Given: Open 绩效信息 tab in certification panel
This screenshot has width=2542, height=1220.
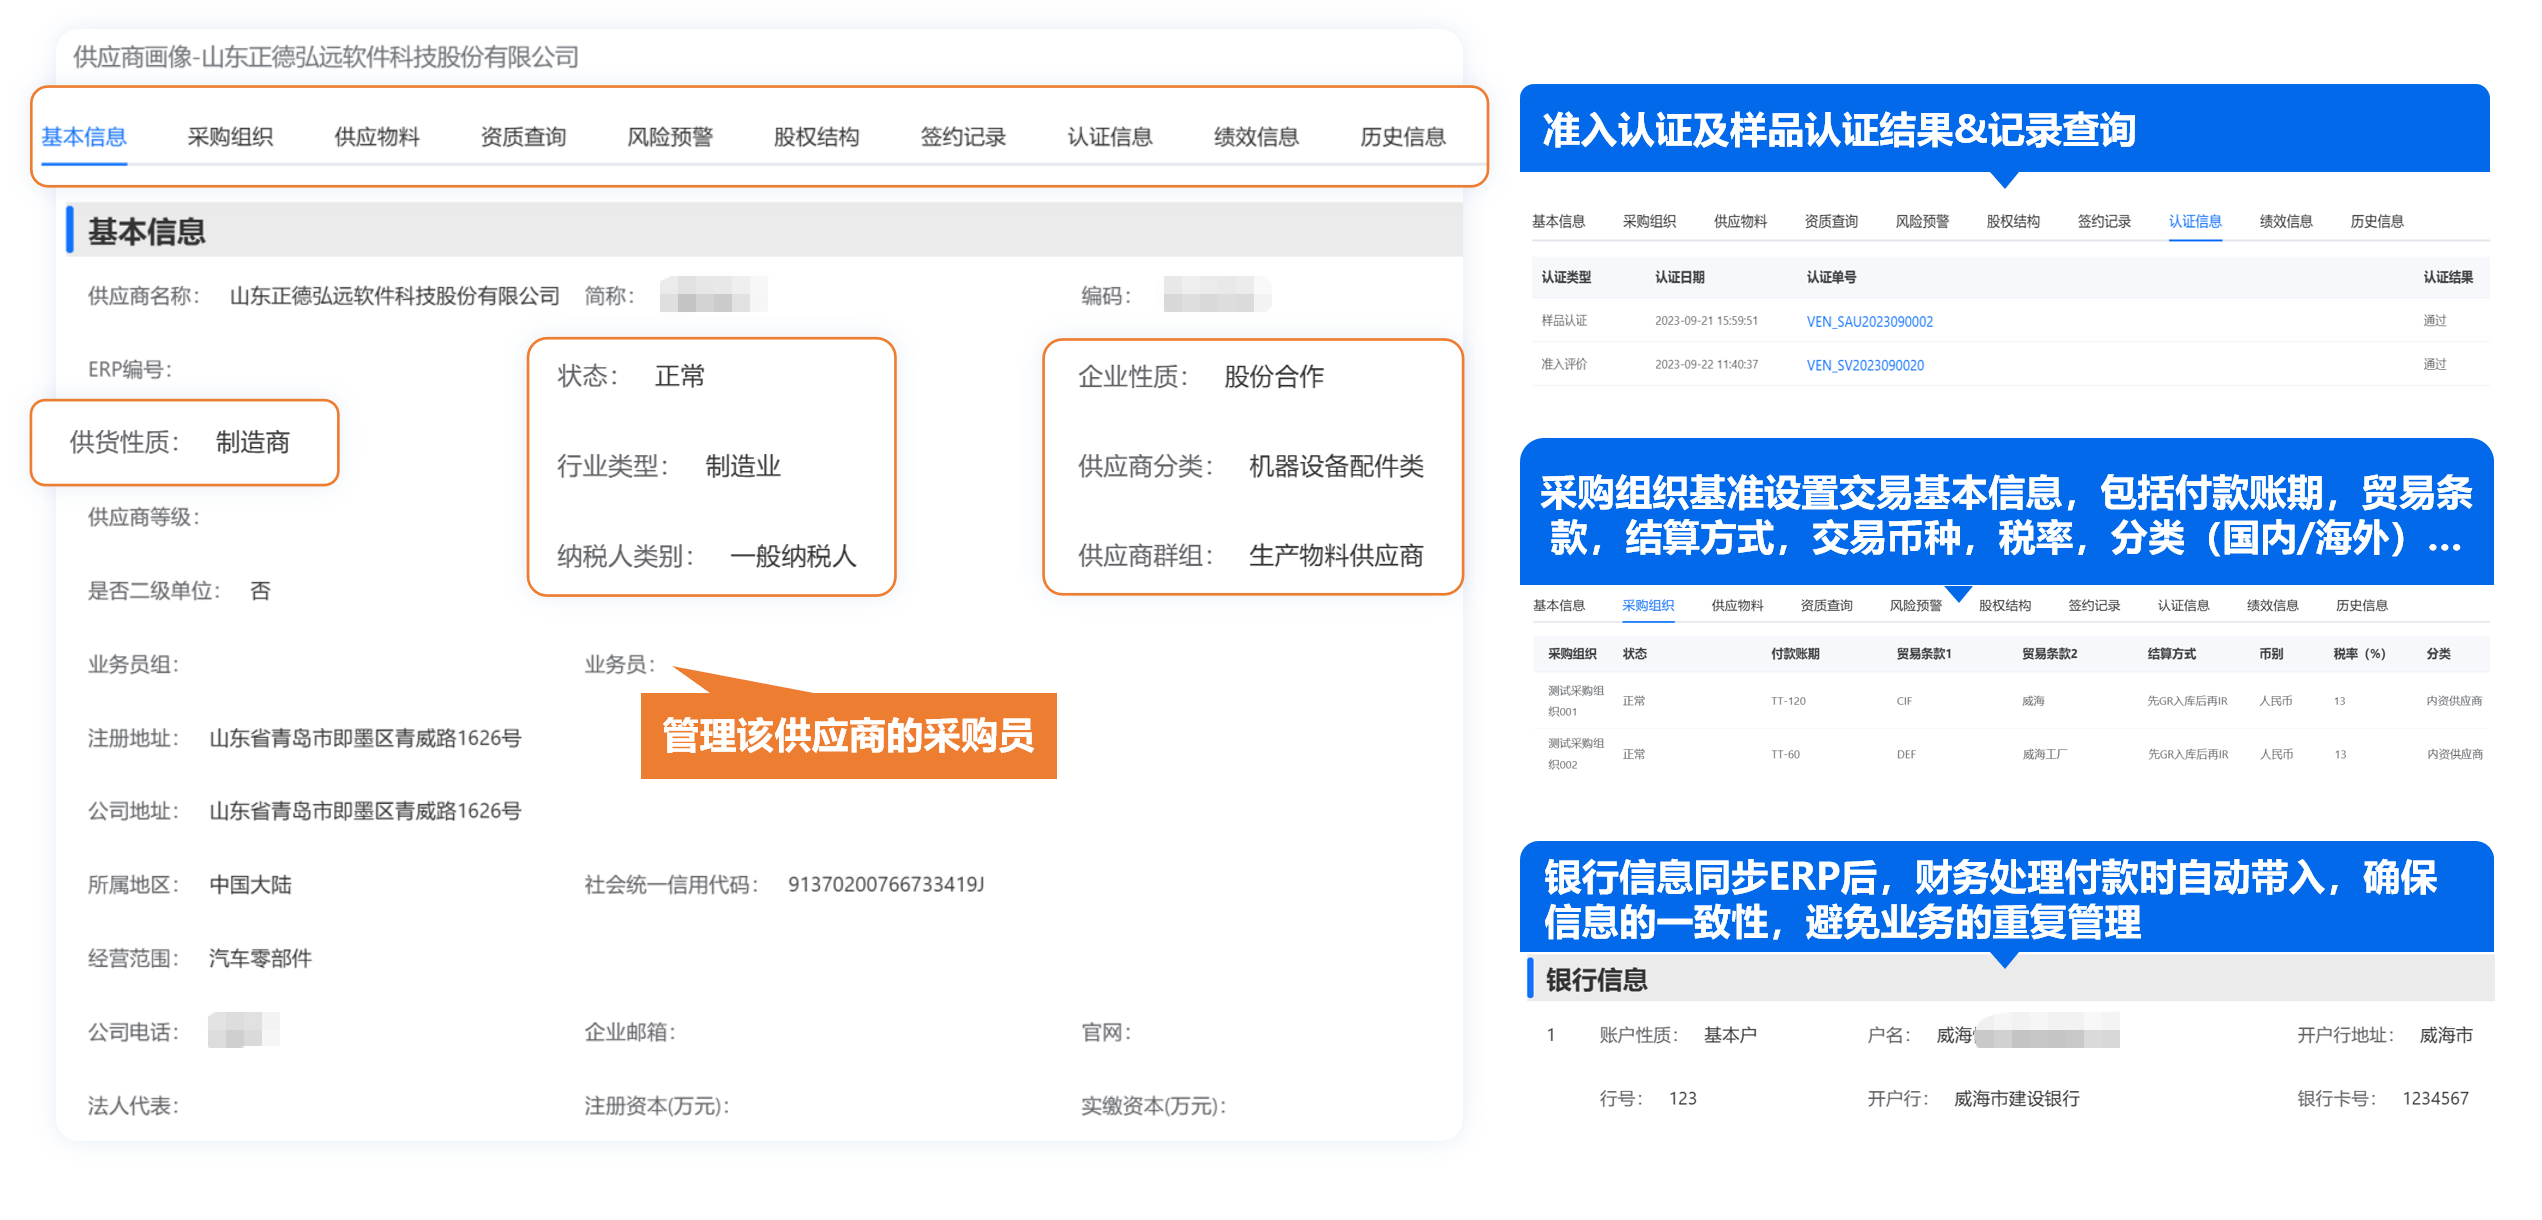Looking at the screenshot, I should click(x=2286, y=222).
